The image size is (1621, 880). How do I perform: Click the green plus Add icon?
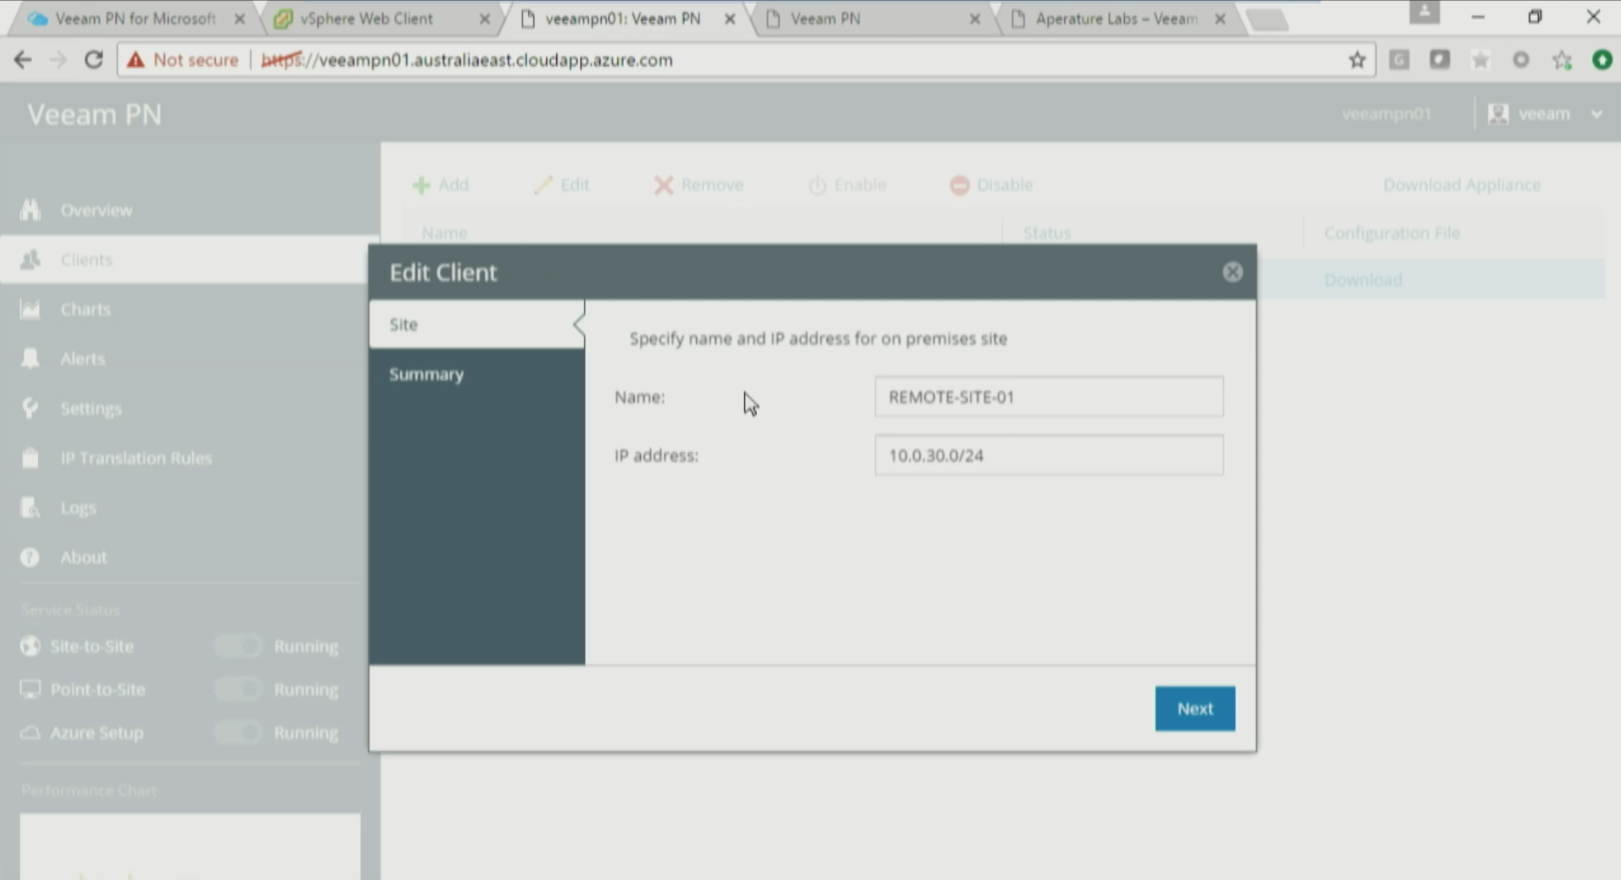click(421, 185)
